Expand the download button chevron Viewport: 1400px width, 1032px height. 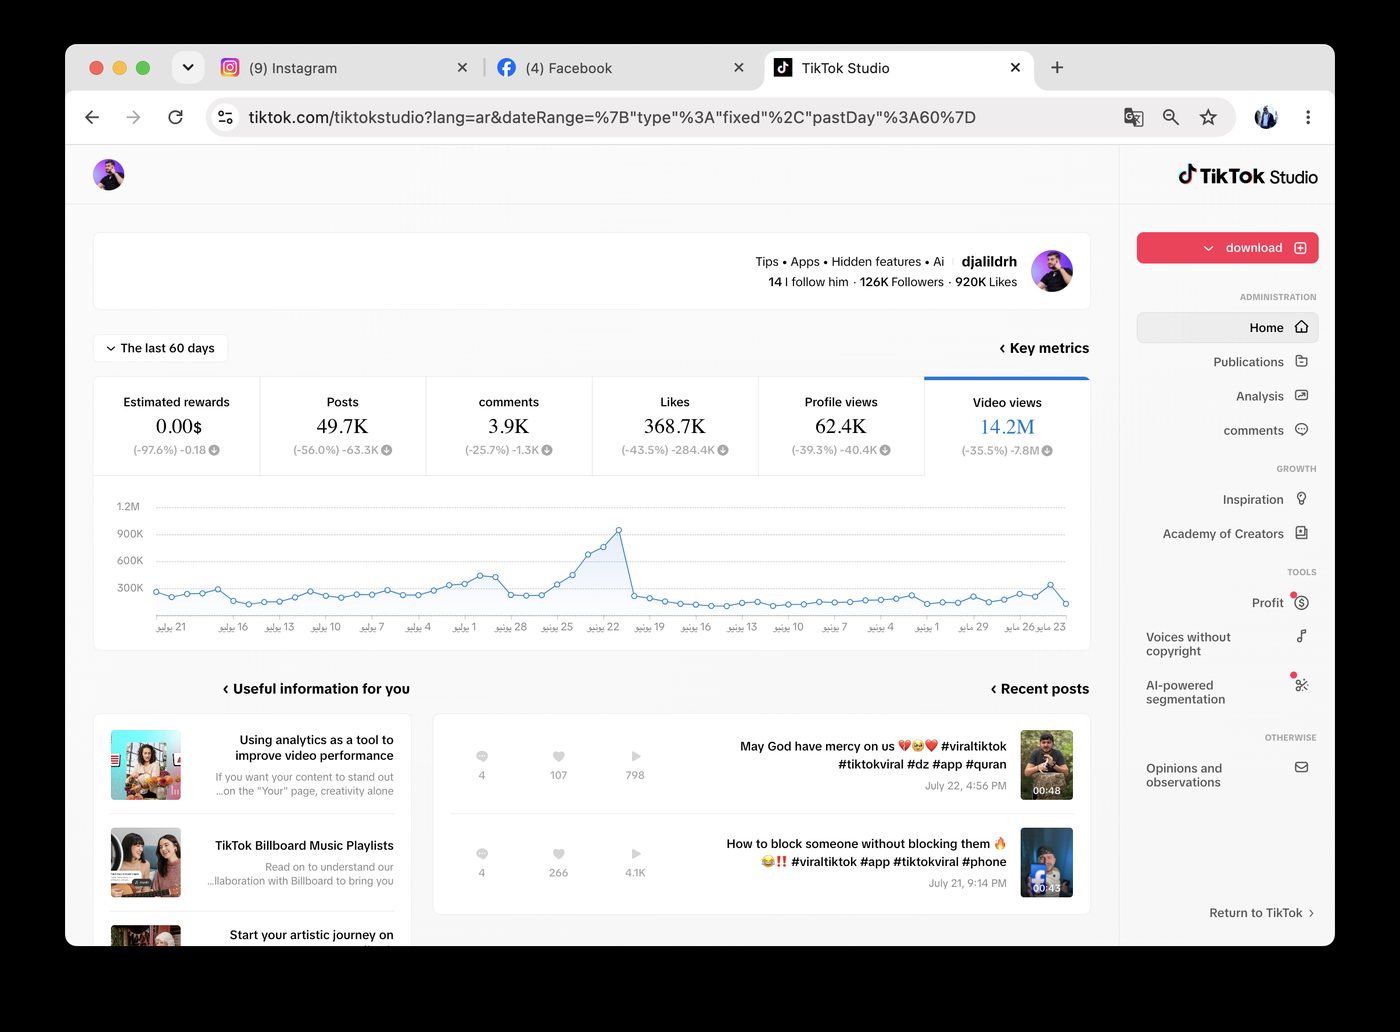coord(1208,248)
